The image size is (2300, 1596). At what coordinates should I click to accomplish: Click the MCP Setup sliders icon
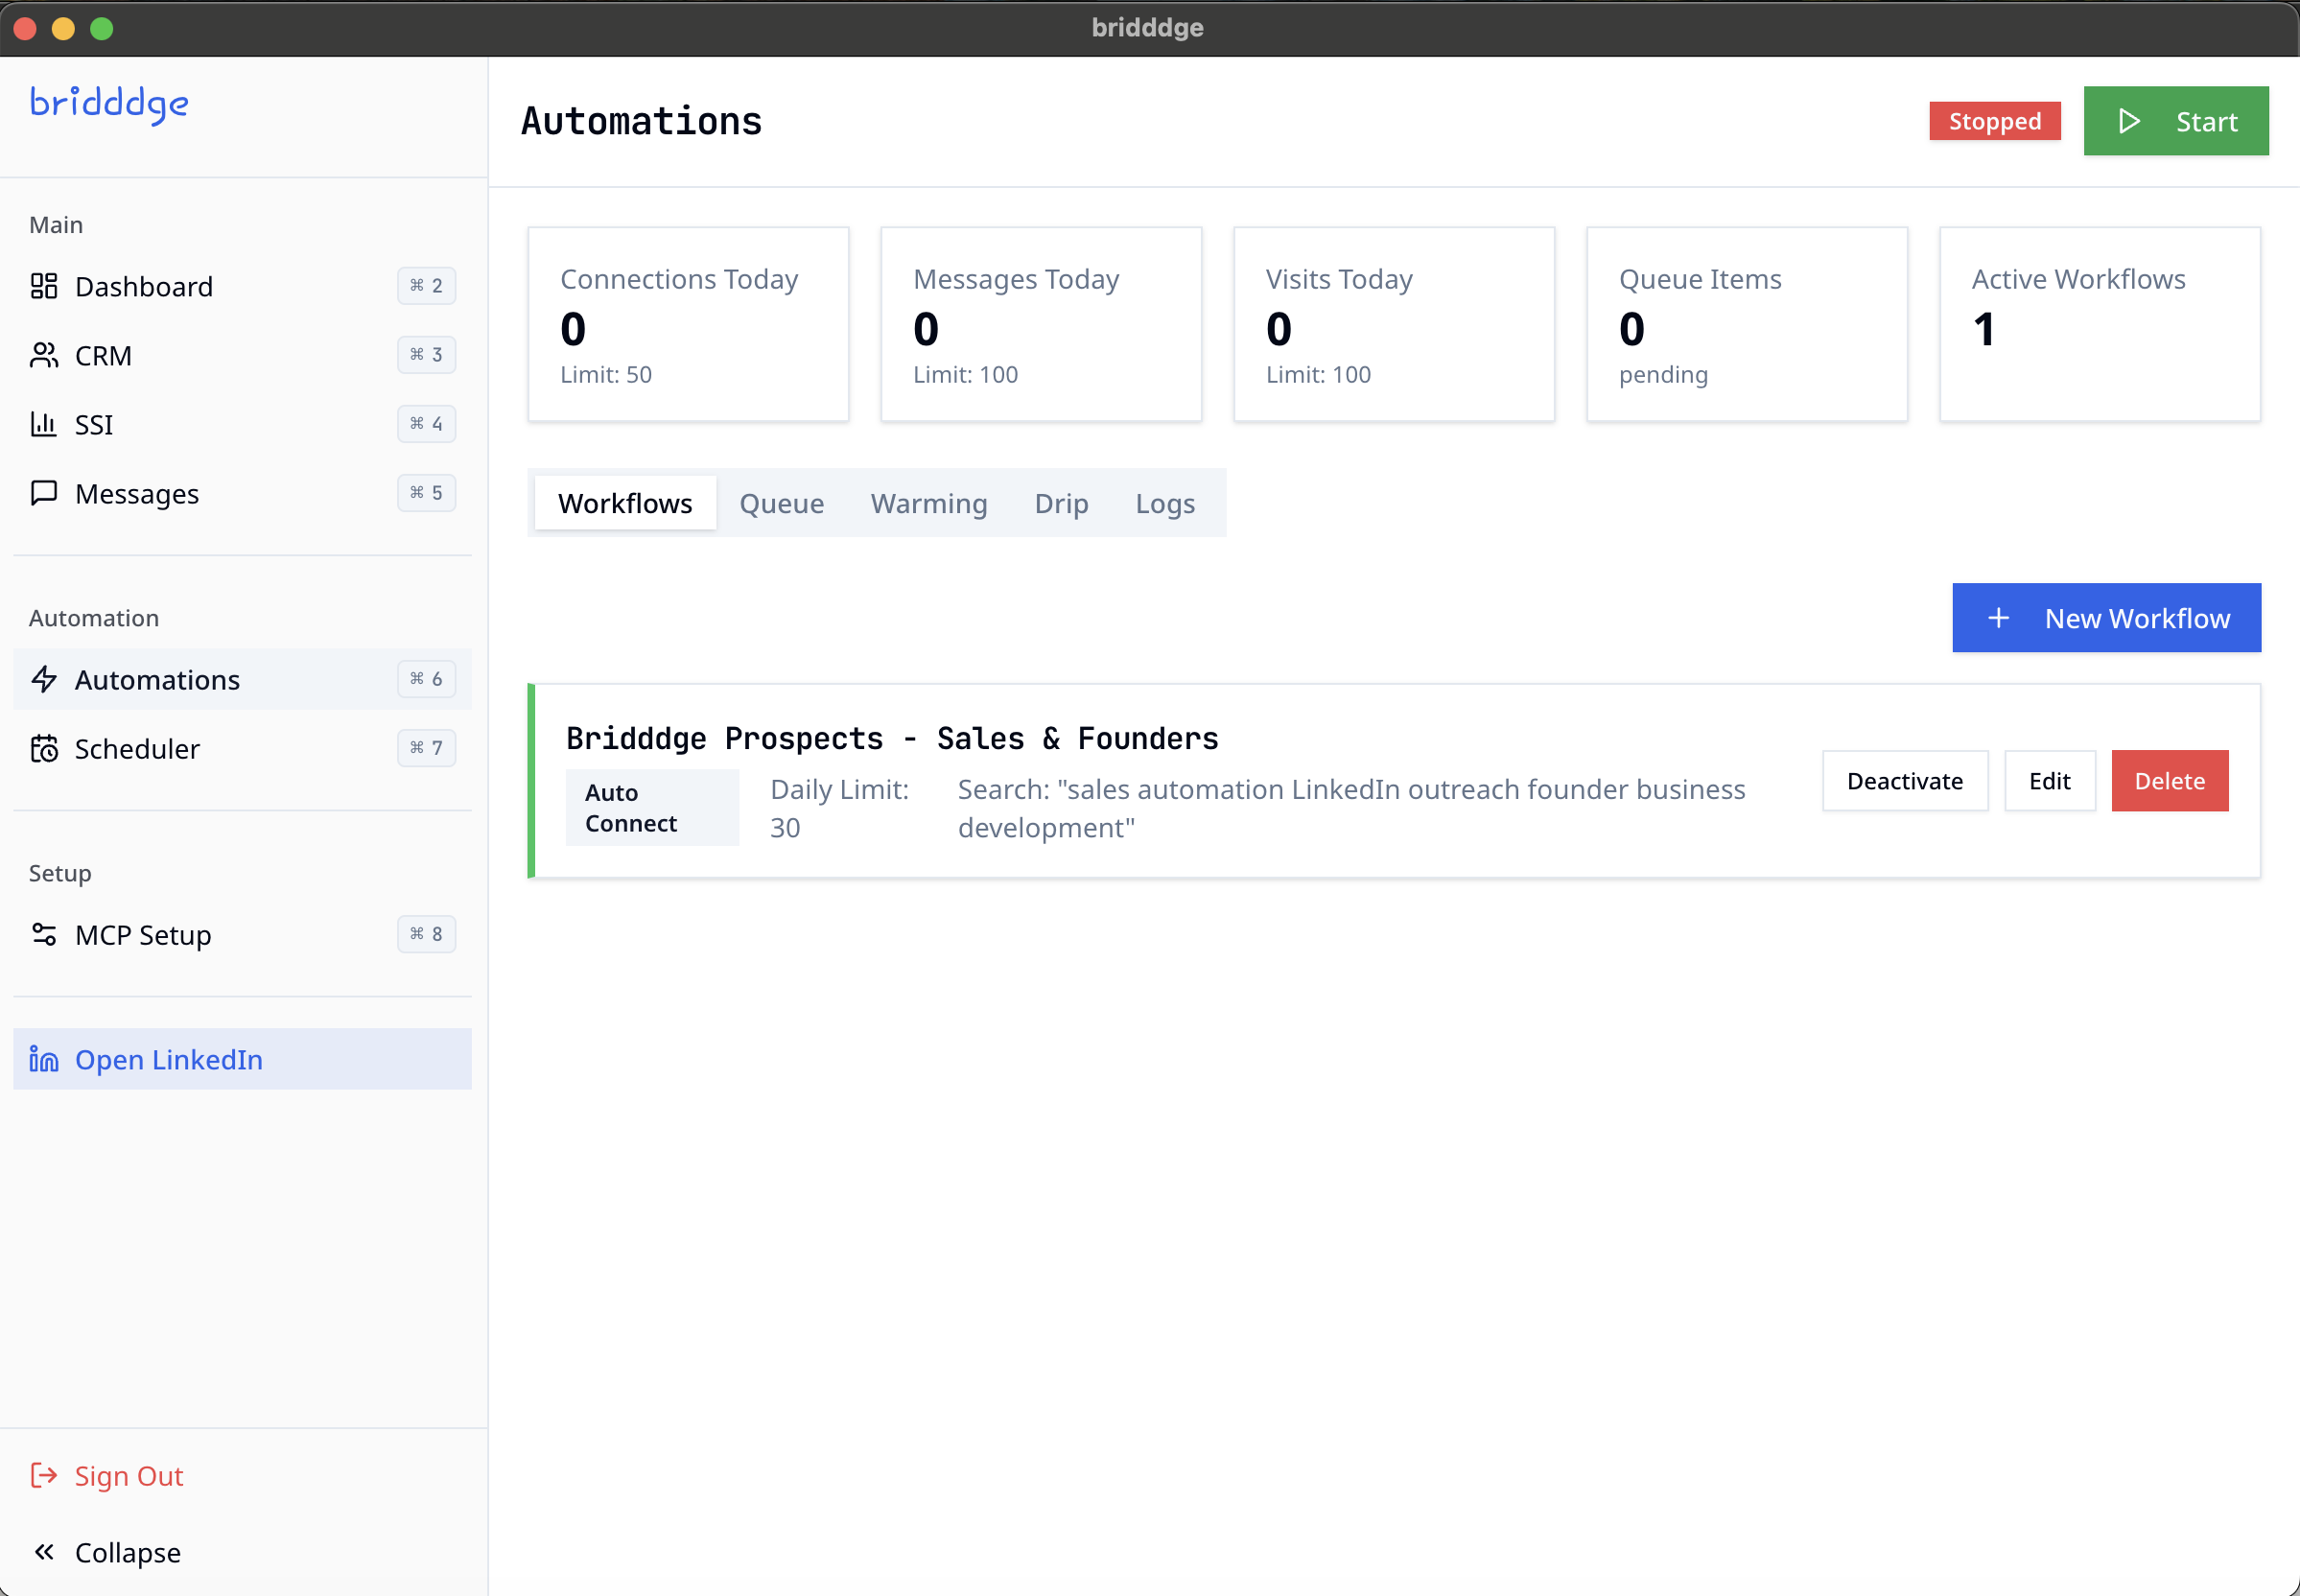44,934
